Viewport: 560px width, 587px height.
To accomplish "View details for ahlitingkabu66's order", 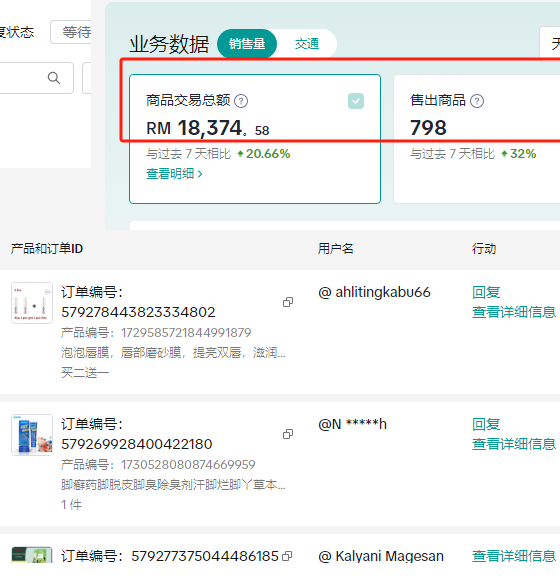I will click(x=514, y=312).
